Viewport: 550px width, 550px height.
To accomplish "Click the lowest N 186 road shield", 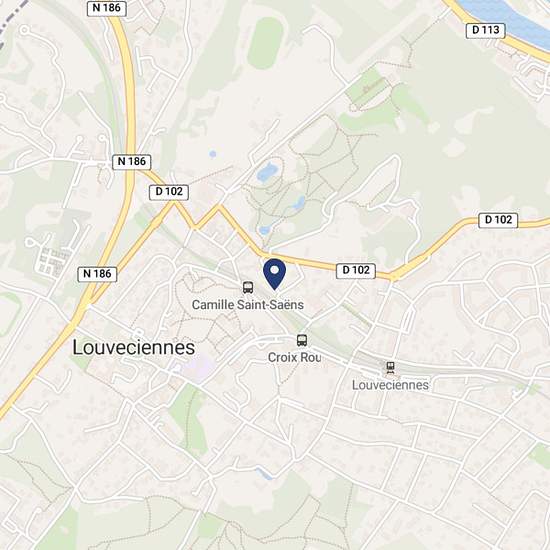I will (x=97, y=274).
